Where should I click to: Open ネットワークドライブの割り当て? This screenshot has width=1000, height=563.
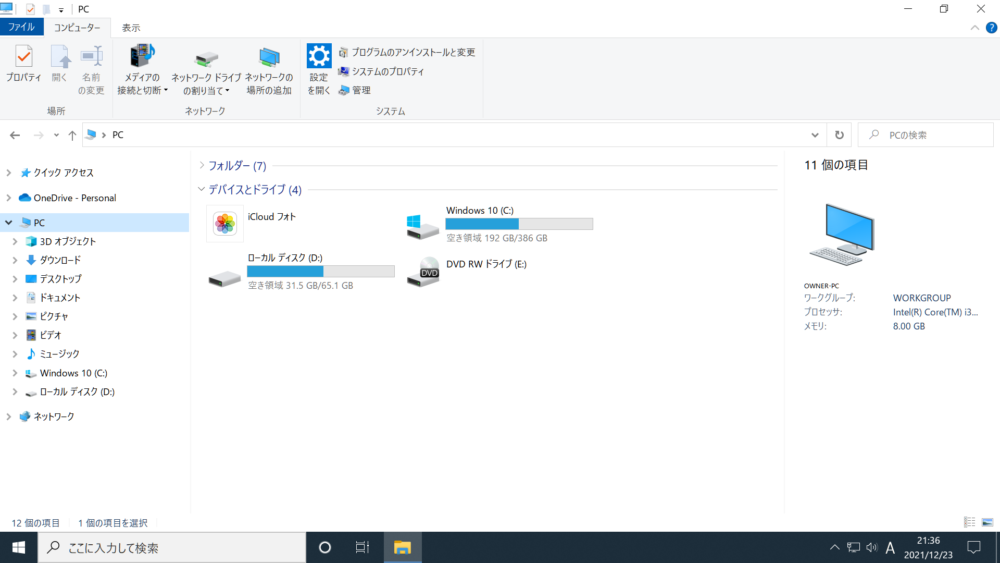pyautogui.click(x=206, y=70)
